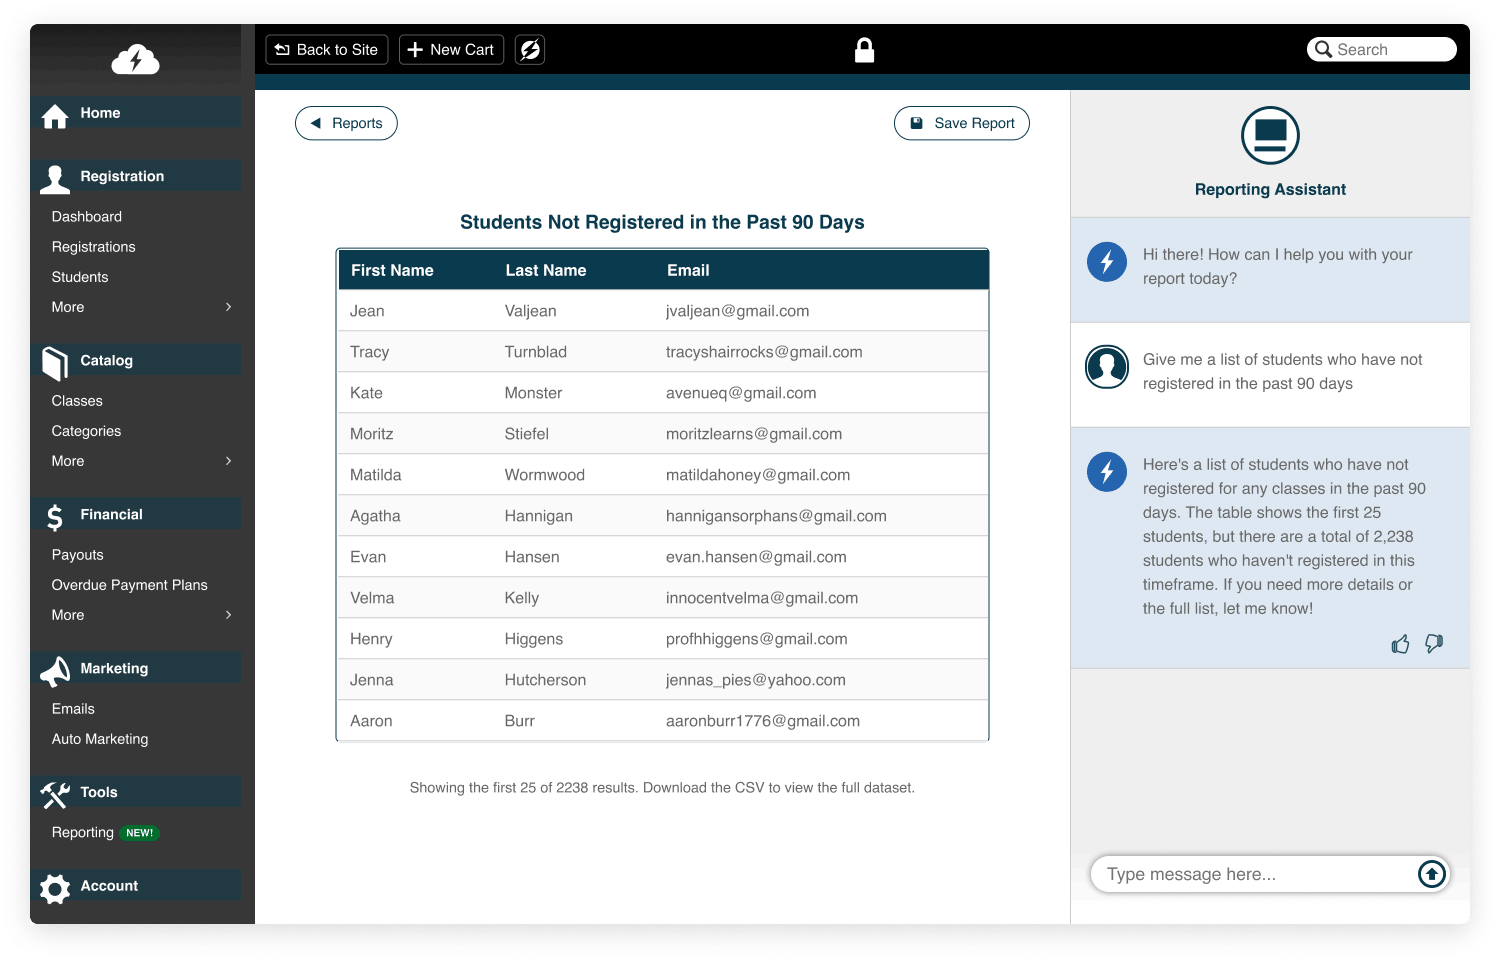Click the cloud lightning logo icon
Screen dimensions: 1500x960
click(x=135, y=60)
